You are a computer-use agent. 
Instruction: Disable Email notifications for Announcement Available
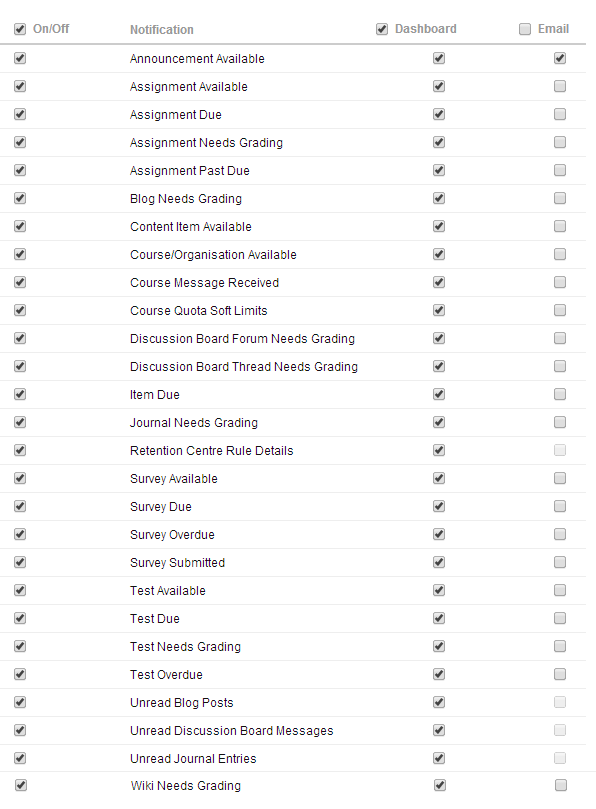tap(559, 58)
